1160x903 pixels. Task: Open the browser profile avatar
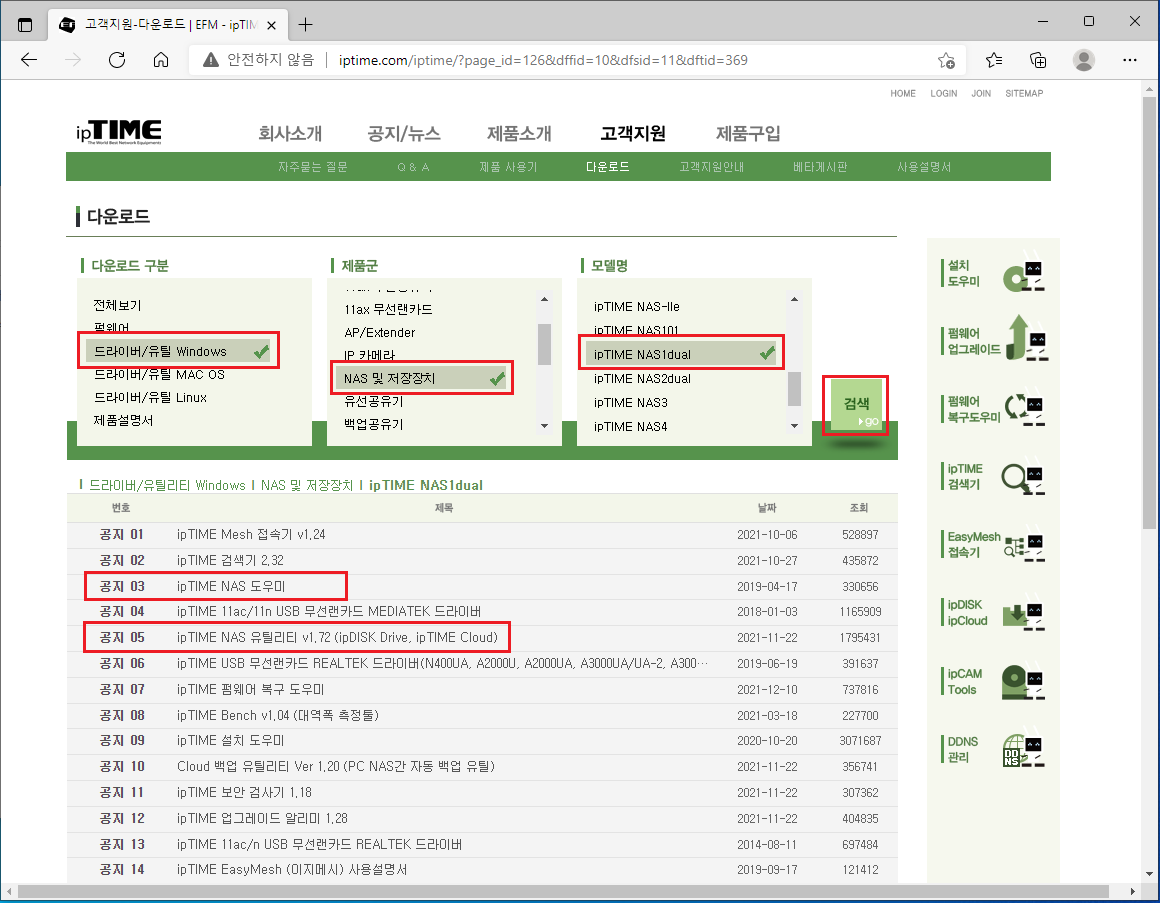coord(1084,60)
